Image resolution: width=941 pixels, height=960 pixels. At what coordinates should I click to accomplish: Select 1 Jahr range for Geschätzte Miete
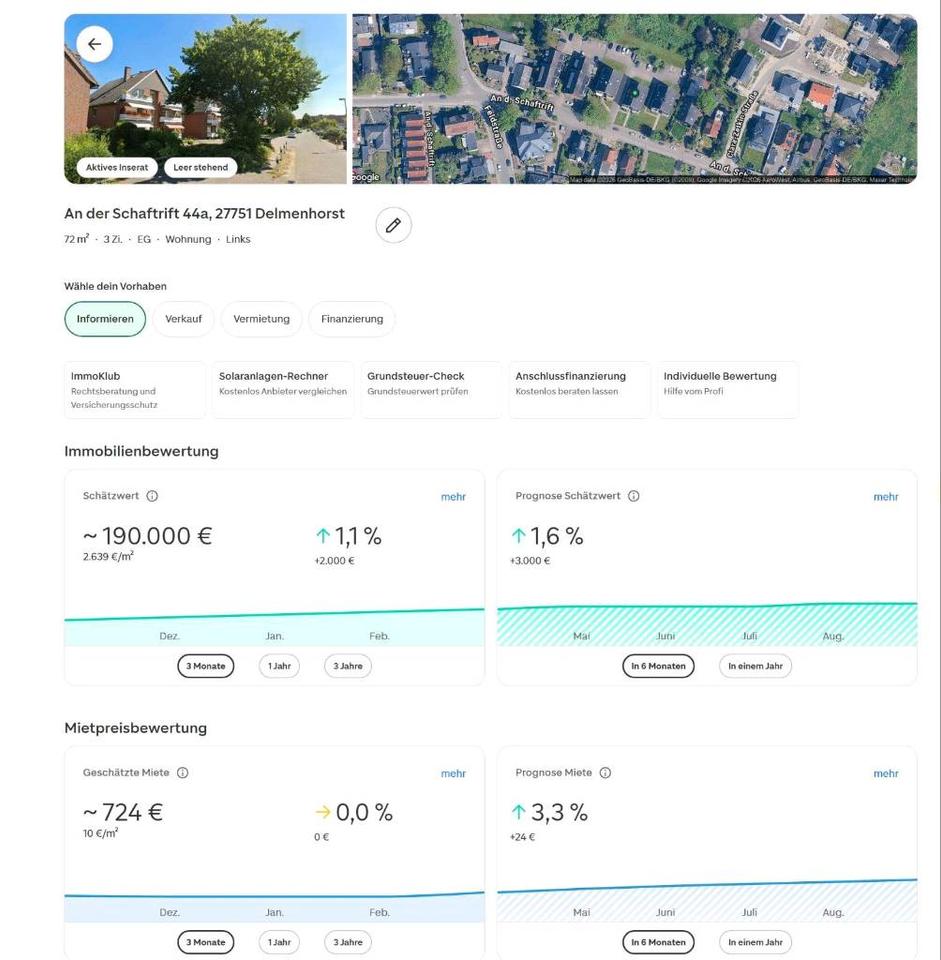(279, 942)
